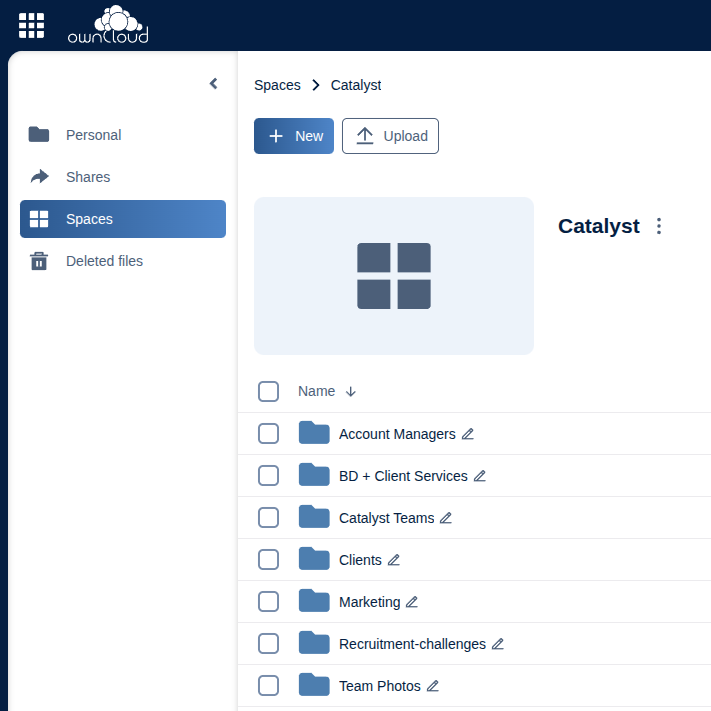Open the Catalyst space three-dot menu
The height and width of the screenshot is (711, 711).
[658, 226]
